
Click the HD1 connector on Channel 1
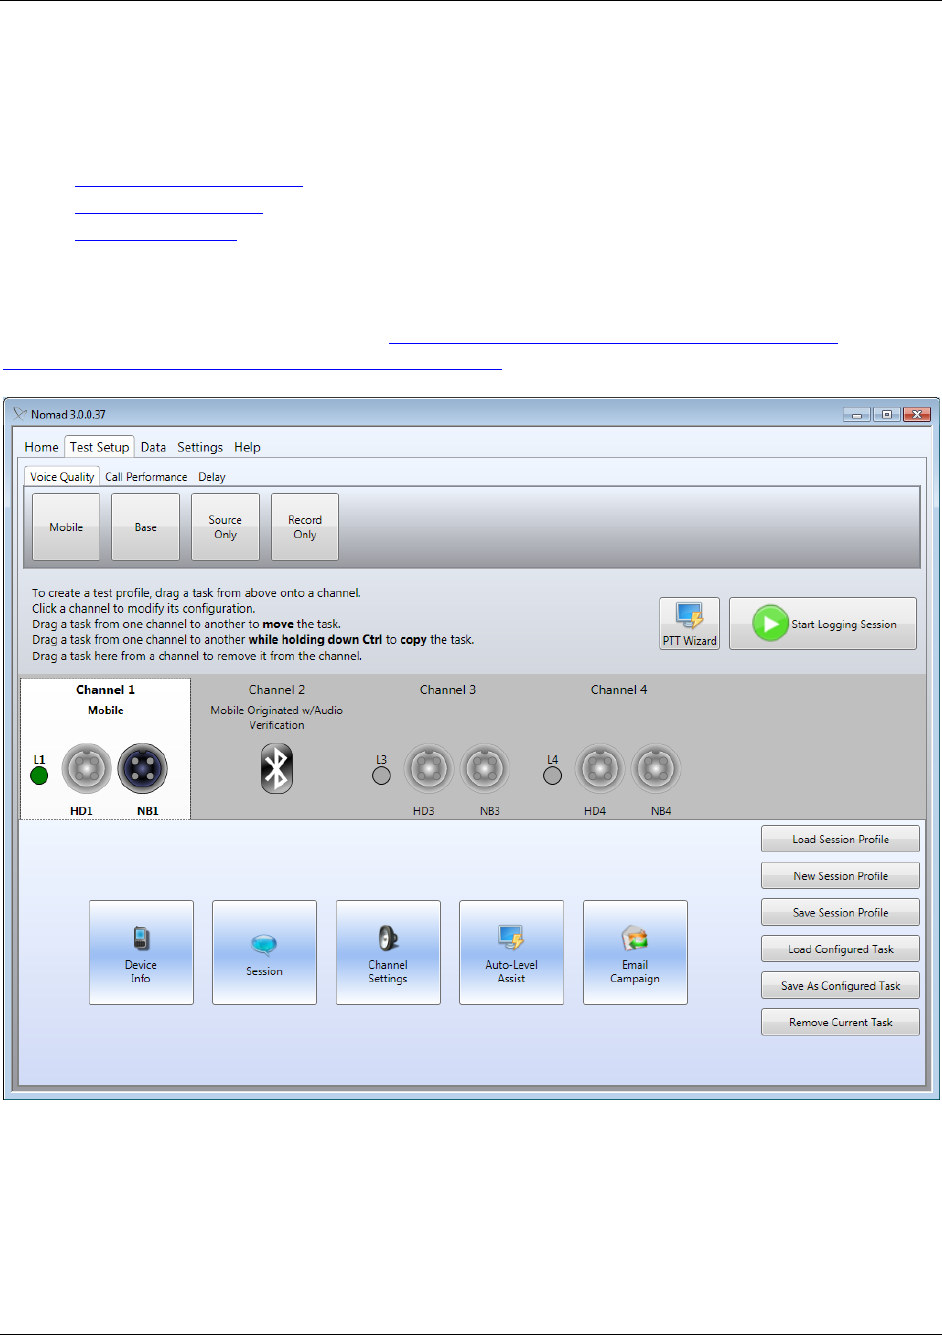pos(86,768)
